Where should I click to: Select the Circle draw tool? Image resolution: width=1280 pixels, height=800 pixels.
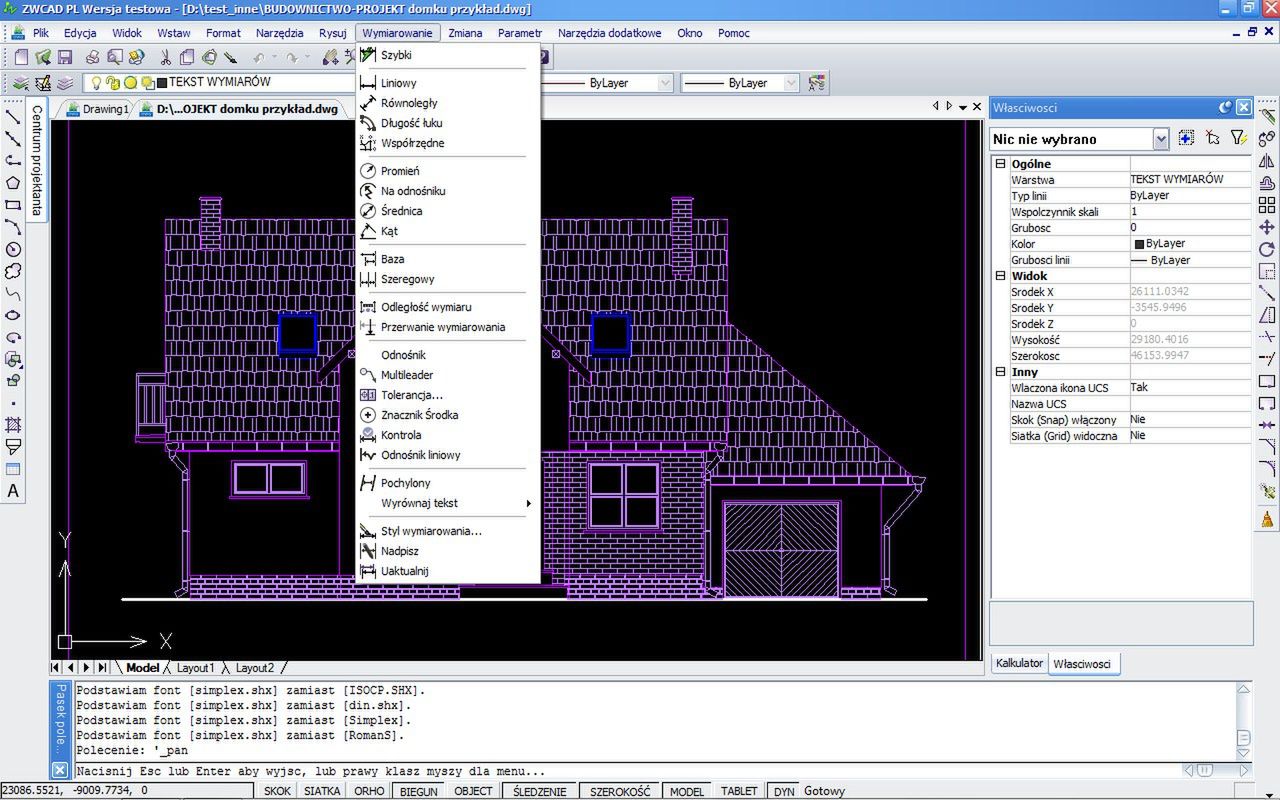pos(13,249)
